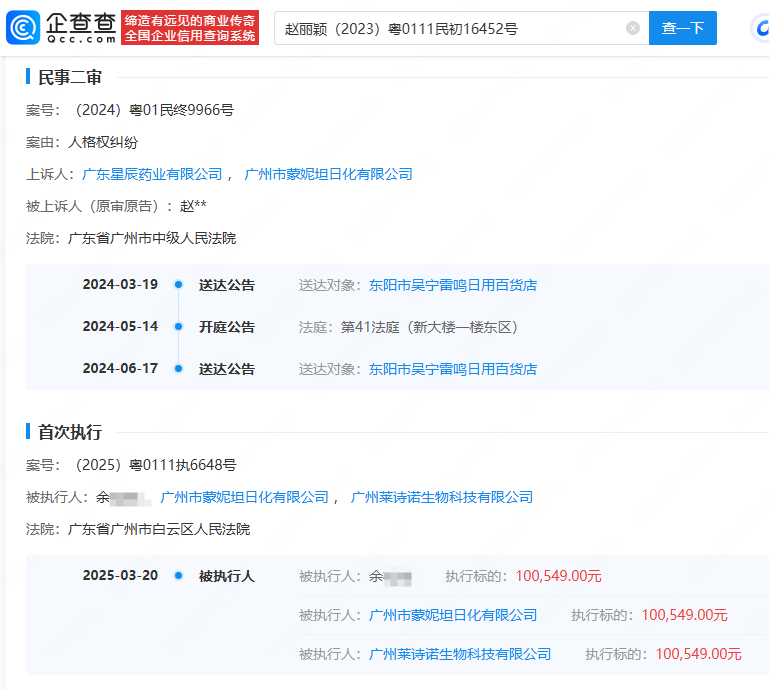Open 广东星辰药业有限公司 appellant link
This screenshot has width=769, height=689.
152,174
